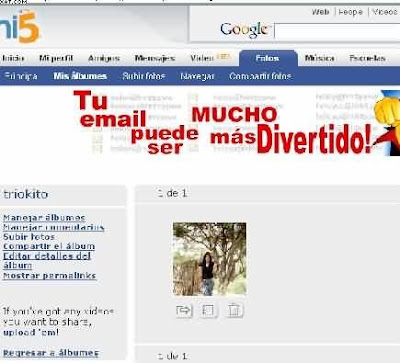
Task: Open the Mensajes tab
Action: pyautogui.click(x=155, y=58)
